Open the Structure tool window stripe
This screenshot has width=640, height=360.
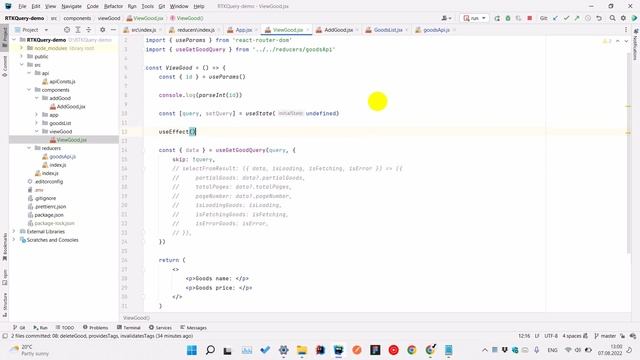point(4,305)
